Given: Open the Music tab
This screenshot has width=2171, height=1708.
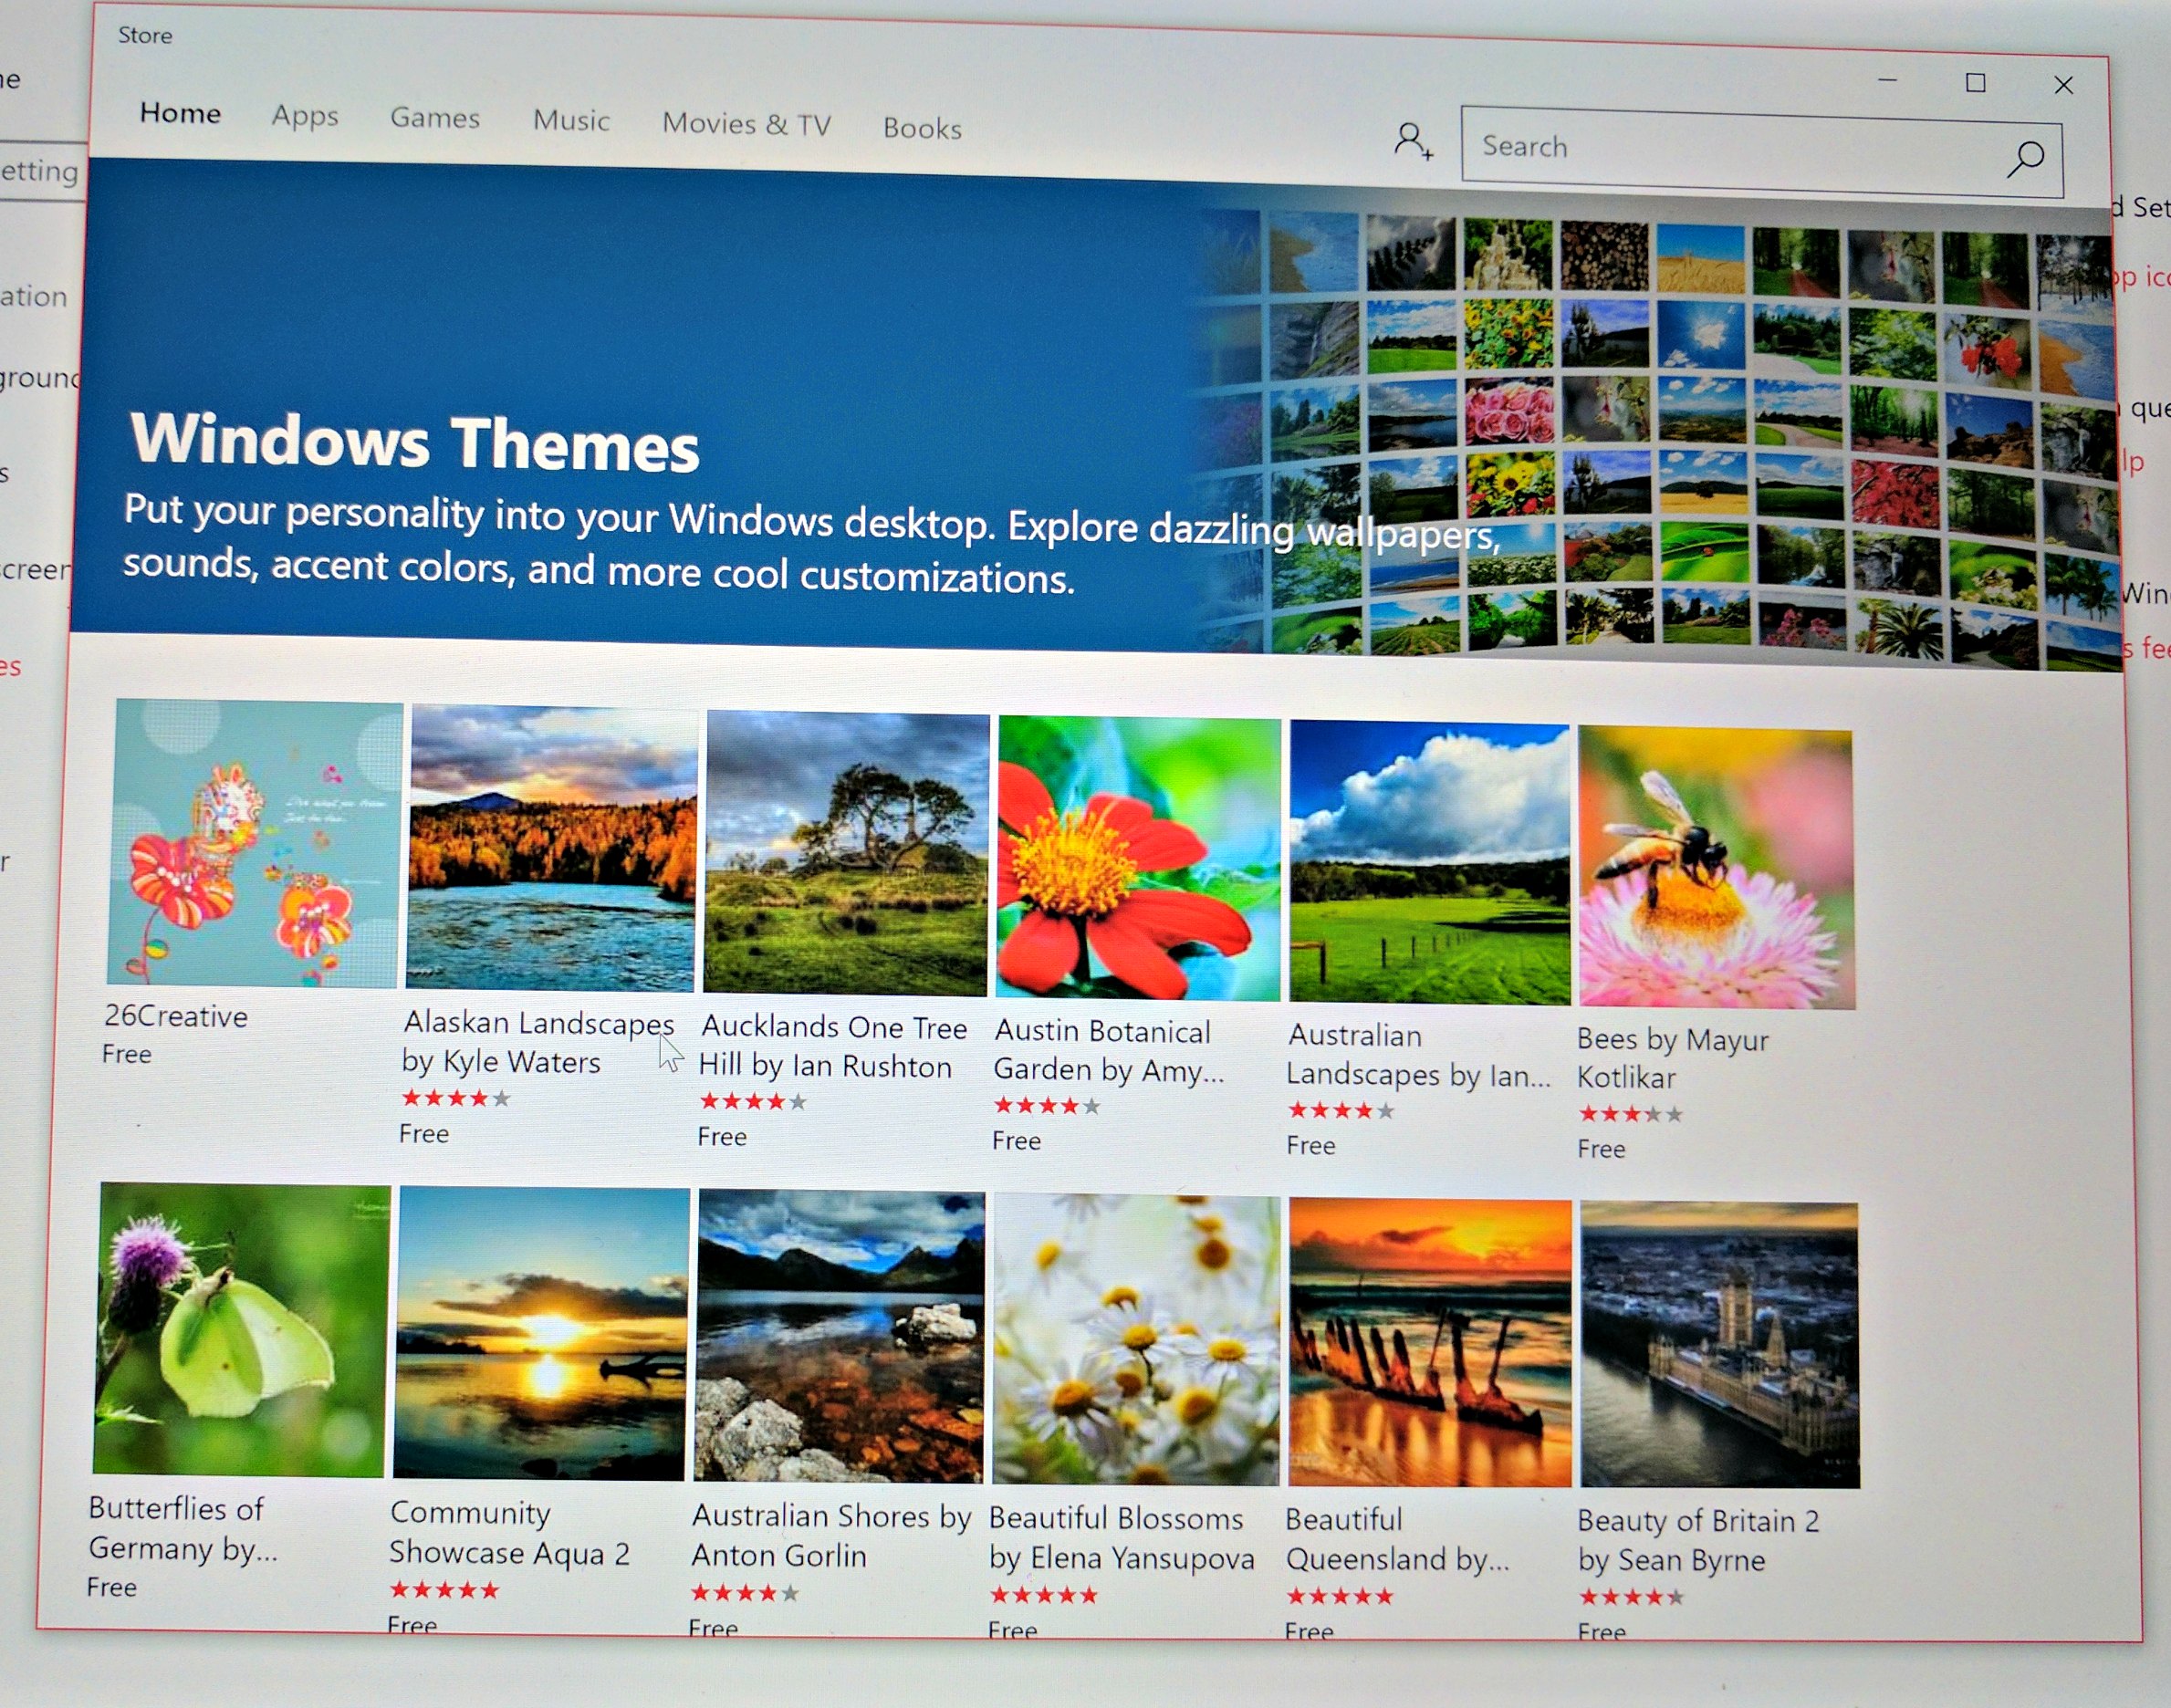Looking at the screenshot, I should pos(571,121).
